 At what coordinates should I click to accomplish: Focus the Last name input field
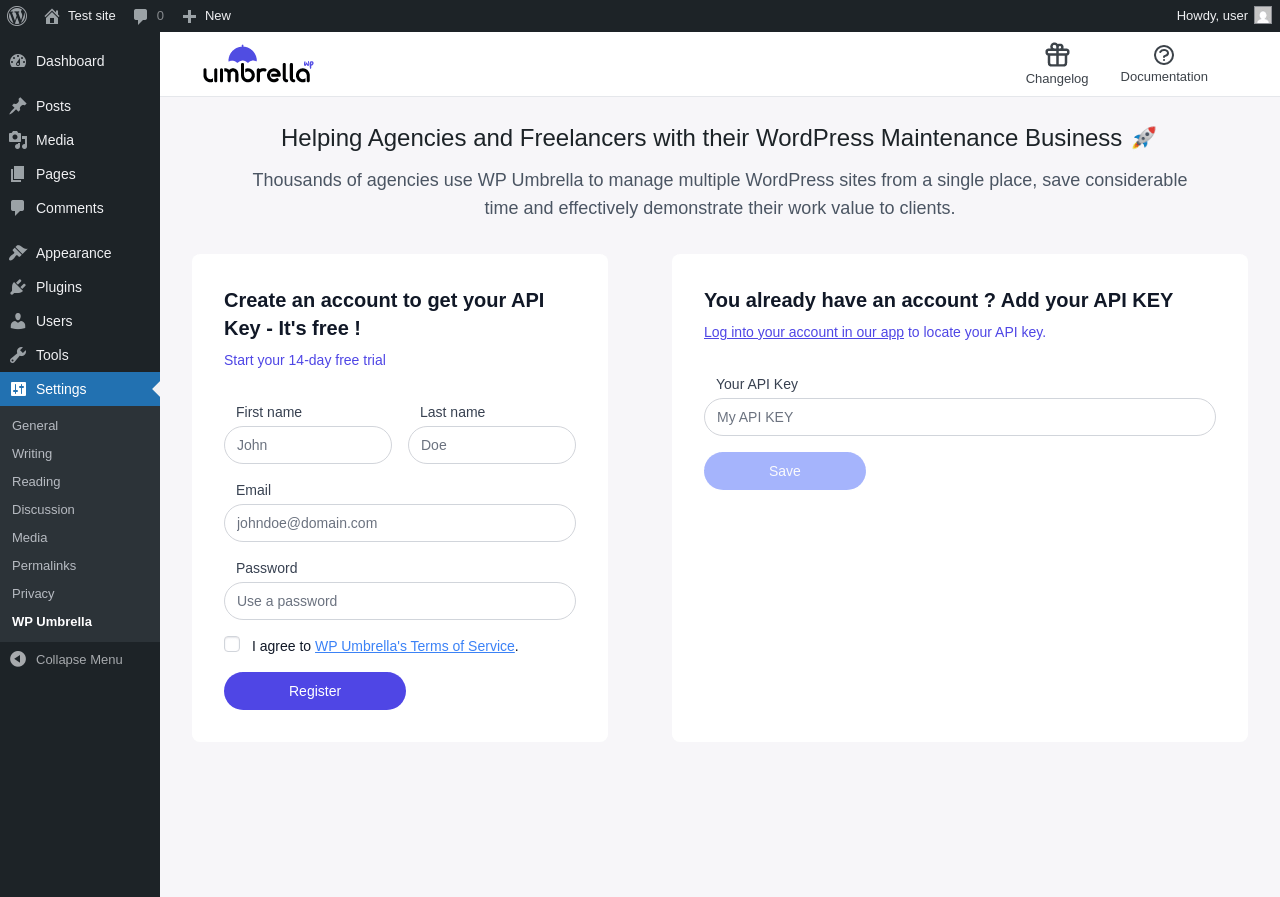[x=492, y=445]
